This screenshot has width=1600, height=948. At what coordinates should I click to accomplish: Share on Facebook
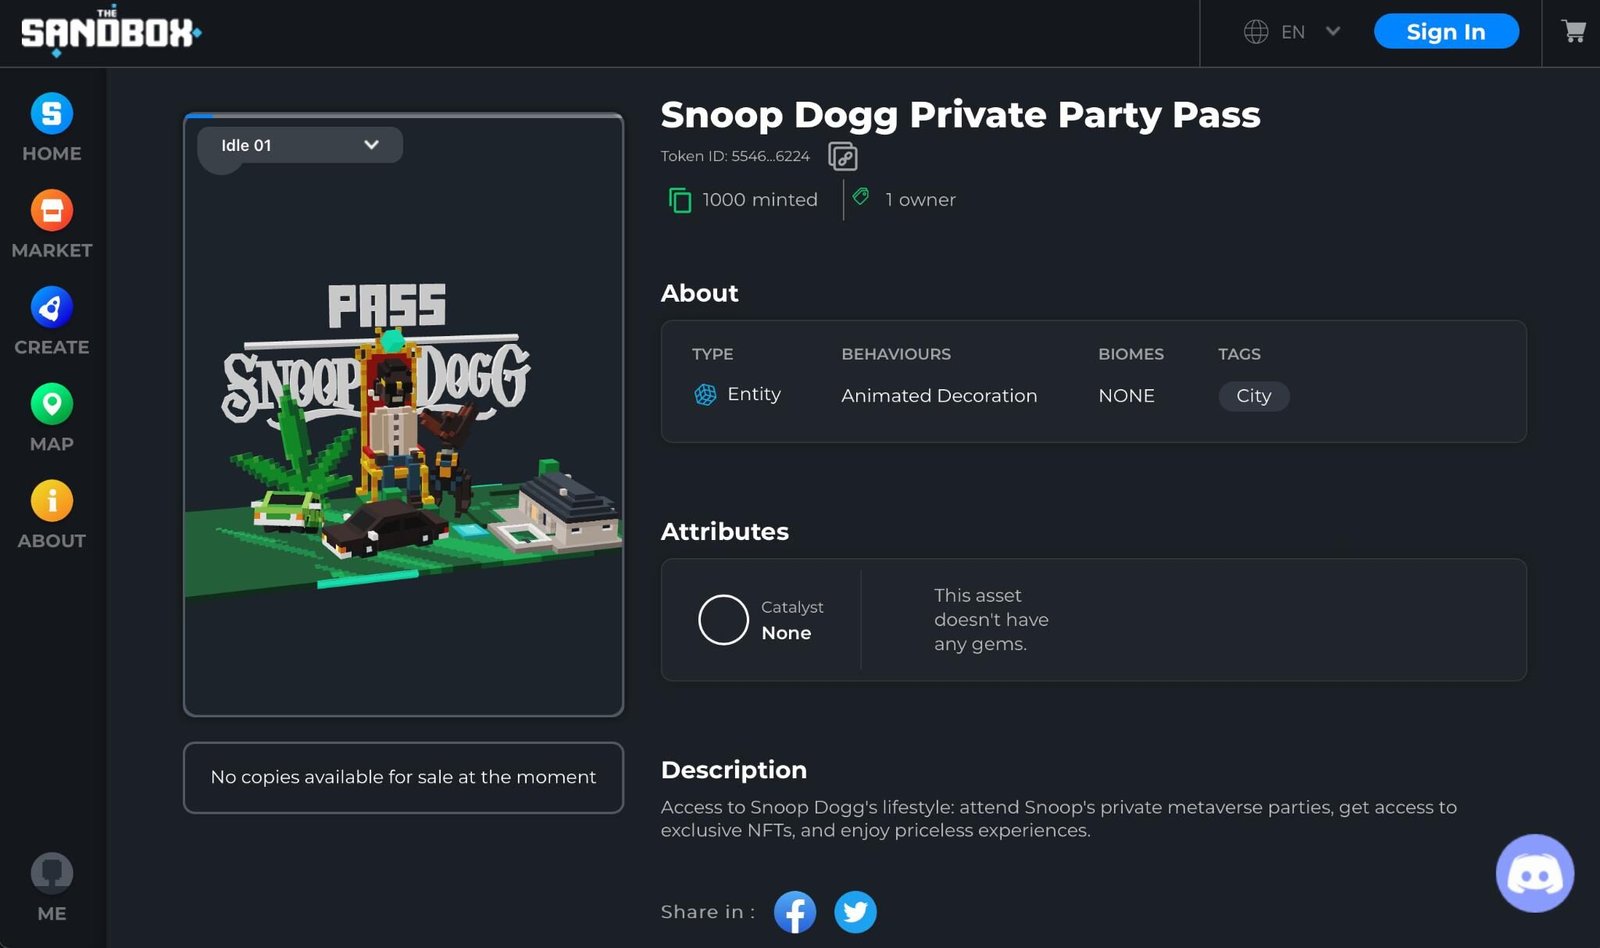[x=795, y=912]
